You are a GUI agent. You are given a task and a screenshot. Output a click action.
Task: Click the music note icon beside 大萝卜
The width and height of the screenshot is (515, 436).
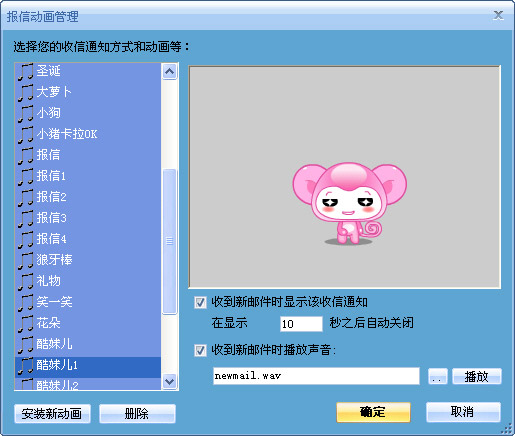(26, 92)
